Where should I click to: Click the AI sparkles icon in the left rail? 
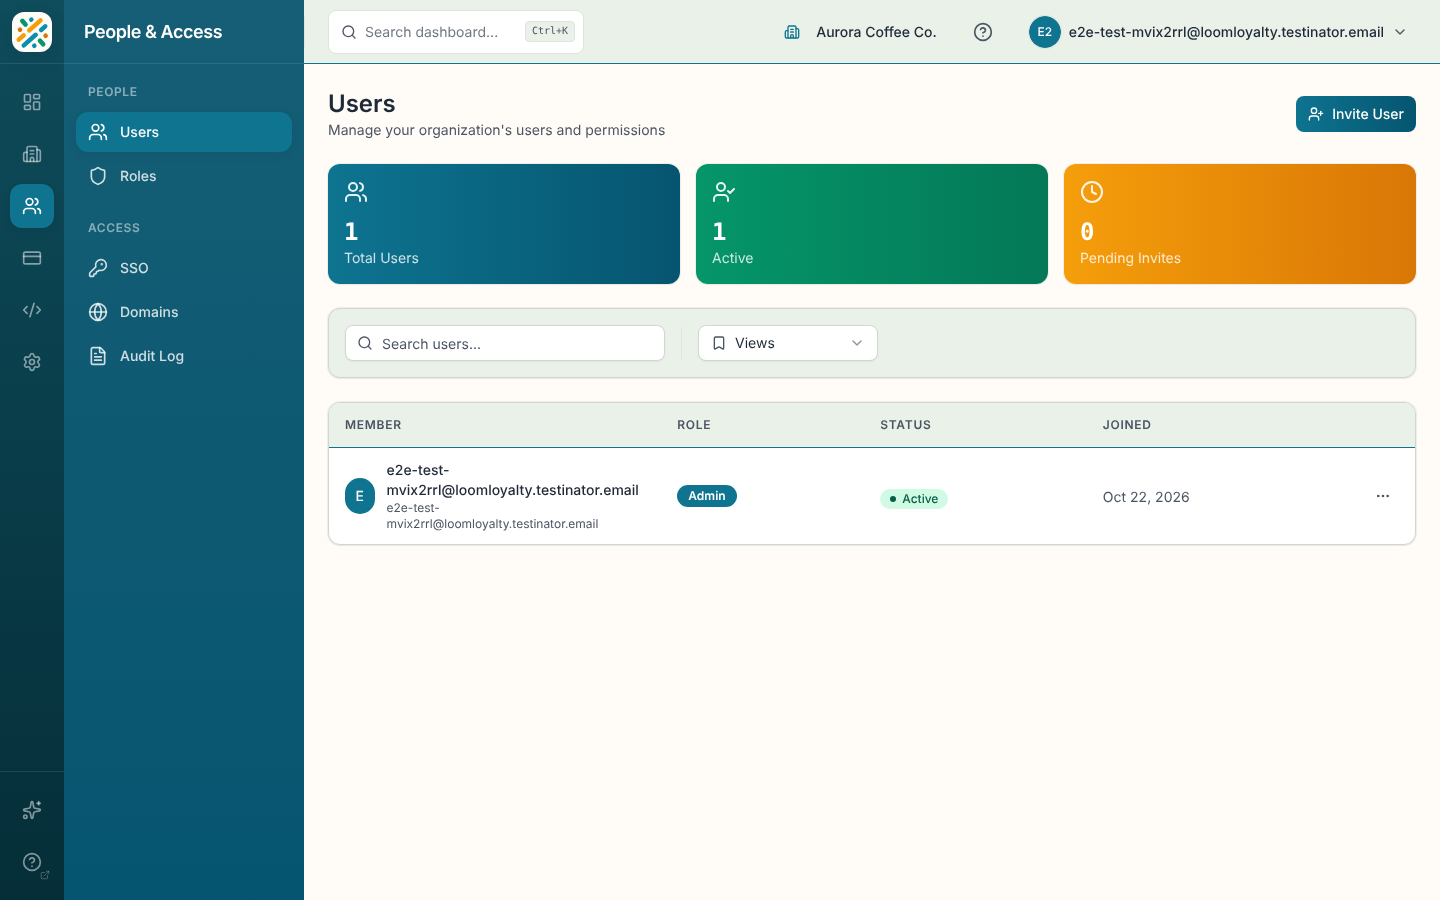click(x=32, y=810)
